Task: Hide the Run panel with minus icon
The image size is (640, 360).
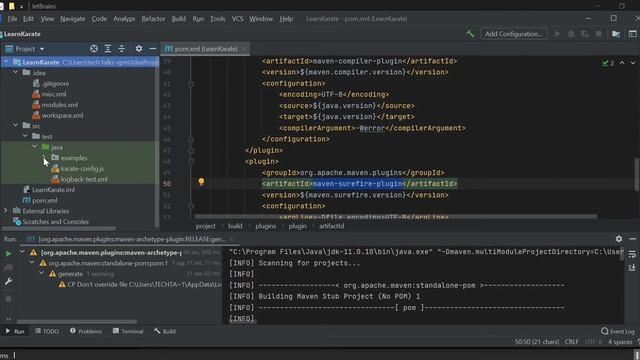Action: click(x=633, y=239)
